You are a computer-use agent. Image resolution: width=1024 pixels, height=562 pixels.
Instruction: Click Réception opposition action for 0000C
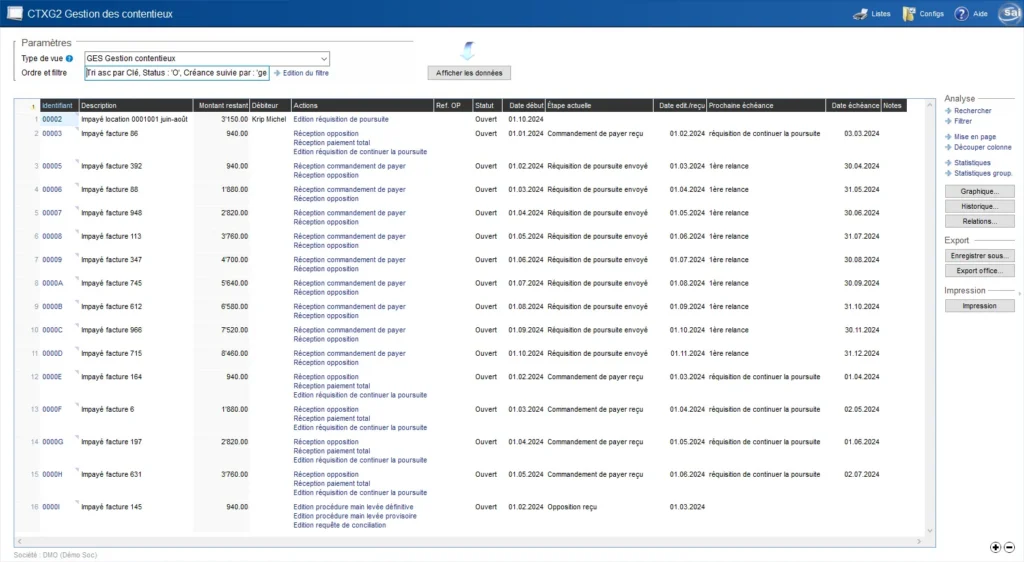326,339
